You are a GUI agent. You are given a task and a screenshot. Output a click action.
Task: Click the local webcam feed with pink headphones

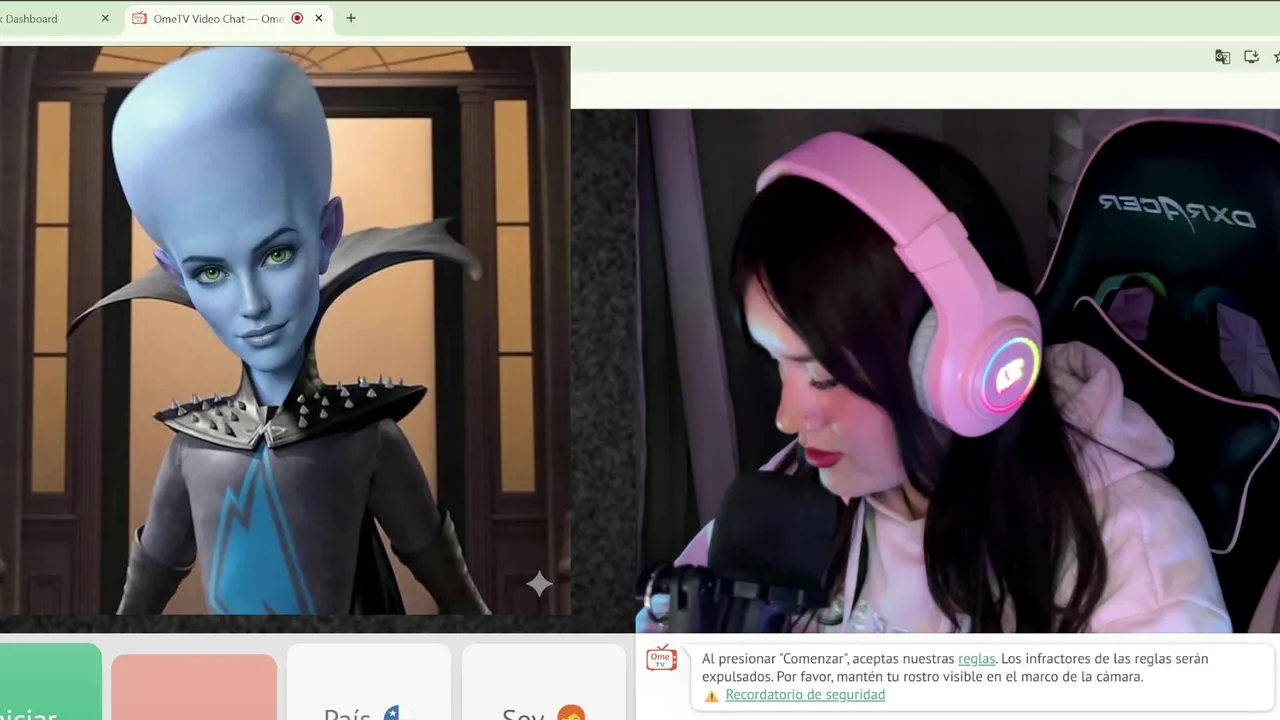[958, 371]
